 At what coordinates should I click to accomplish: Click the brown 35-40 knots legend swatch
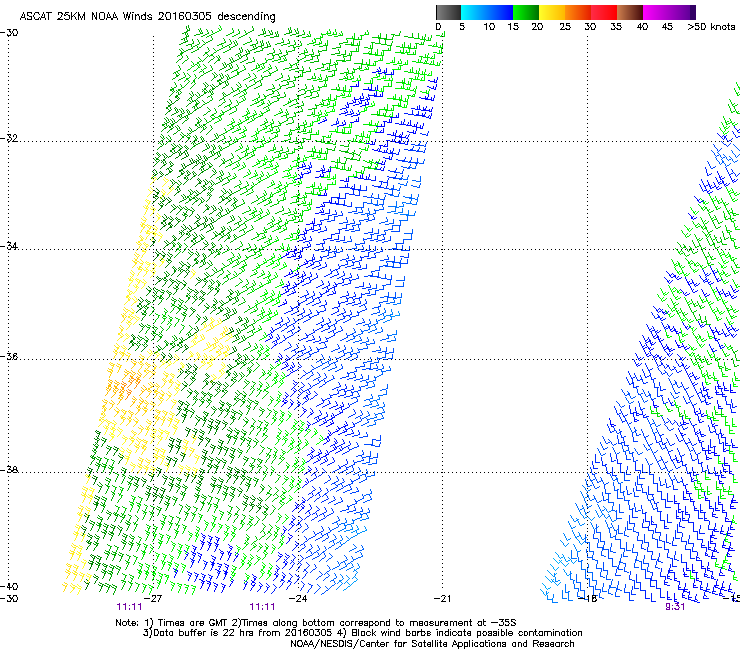(630, 12)
